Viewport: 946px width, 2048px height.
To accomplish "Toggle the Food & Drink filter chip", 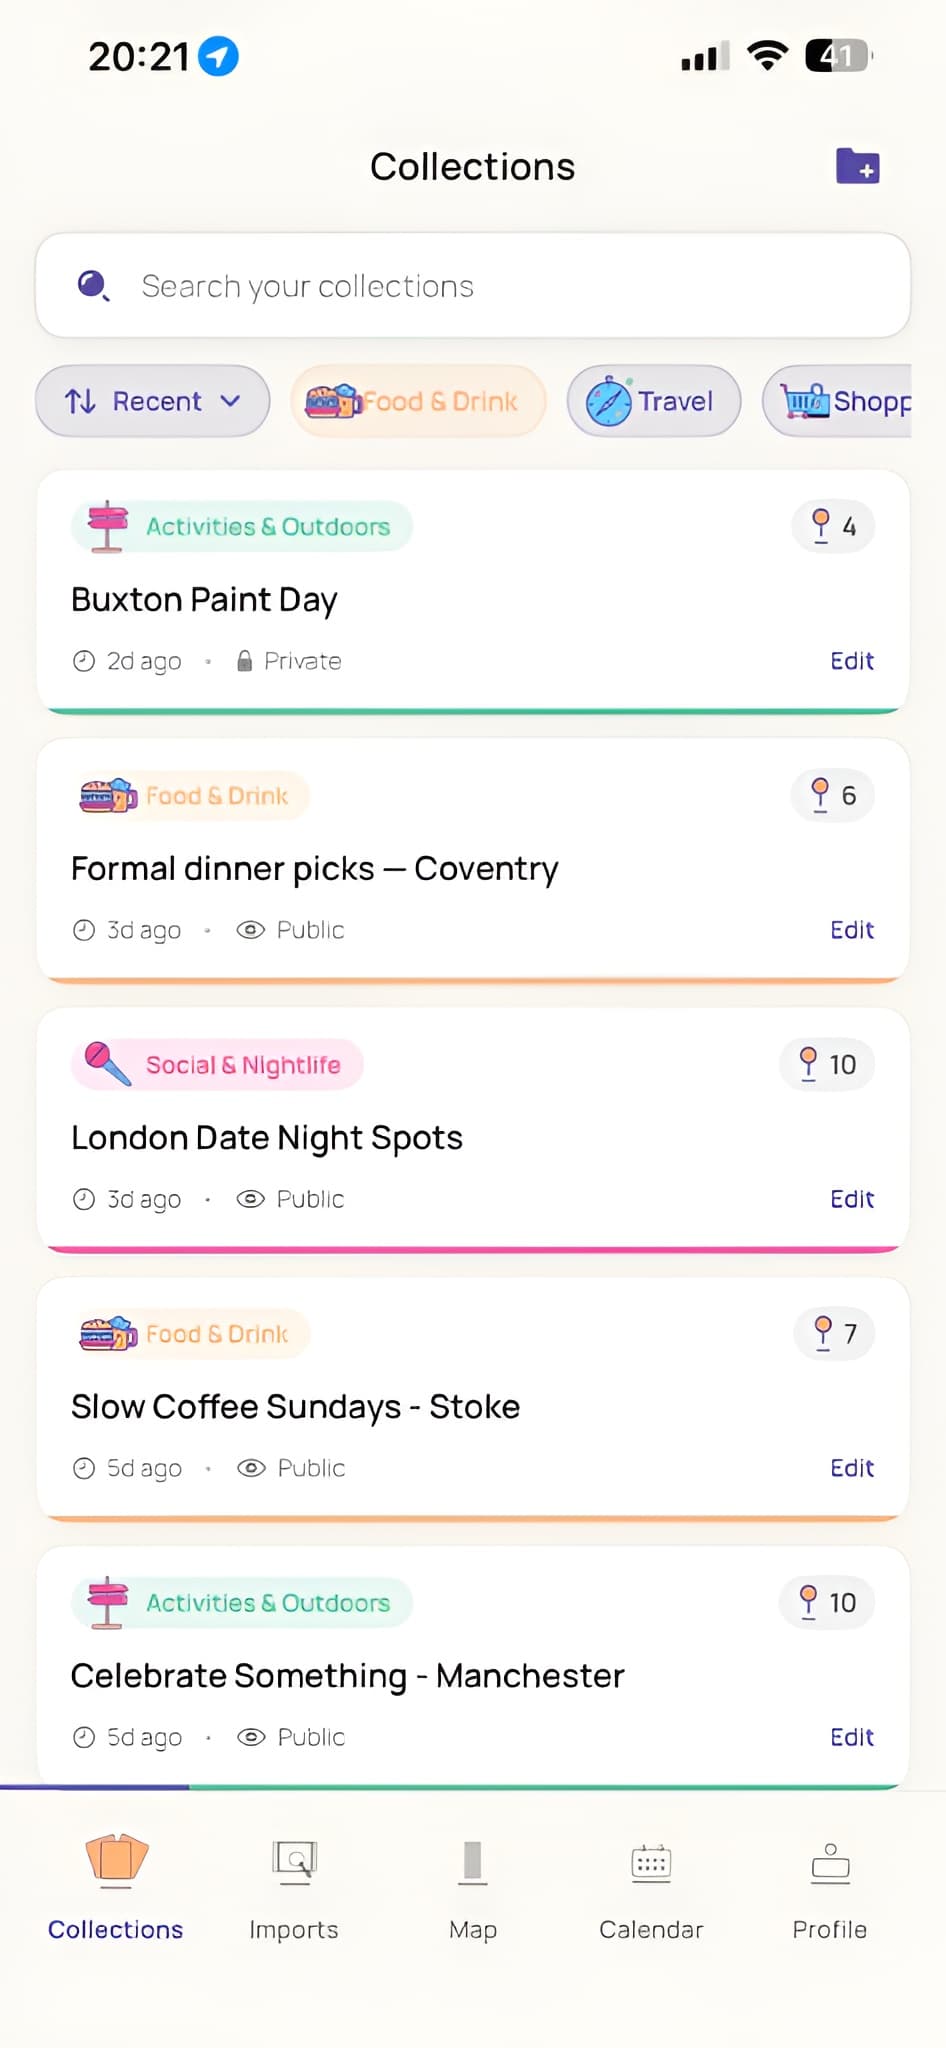I will 418,401.
